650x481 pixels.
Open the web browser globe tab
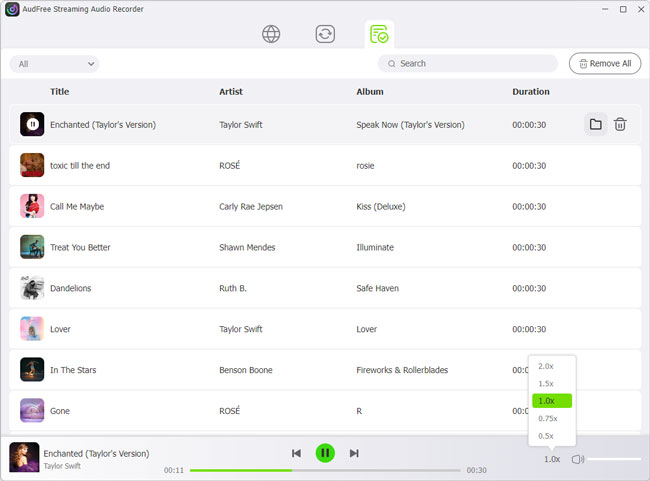point(271,34)
